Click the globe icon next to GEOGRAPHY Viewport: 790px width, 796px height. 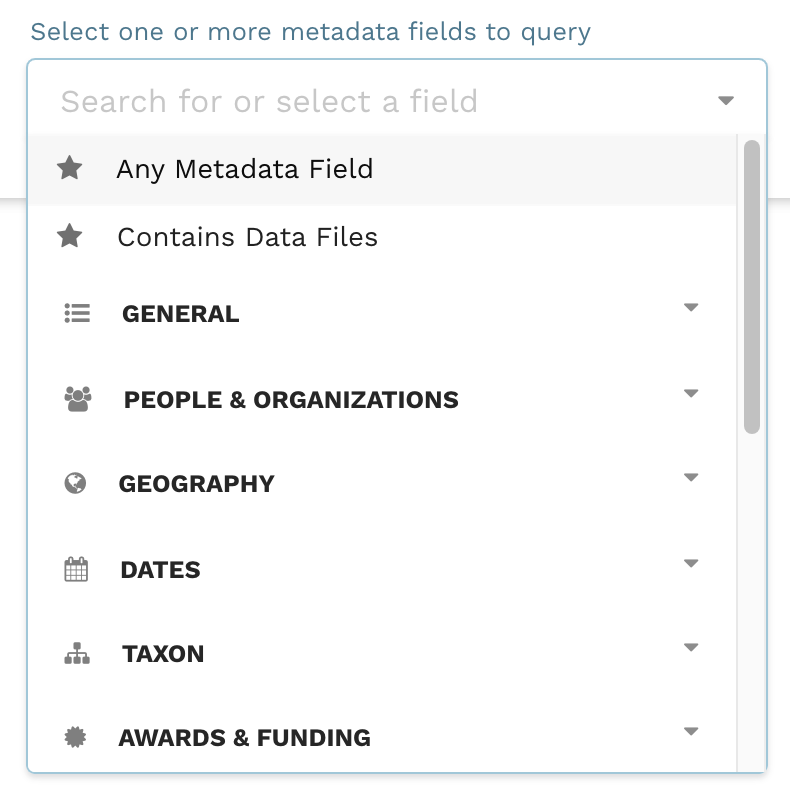(x=75, y=484)
